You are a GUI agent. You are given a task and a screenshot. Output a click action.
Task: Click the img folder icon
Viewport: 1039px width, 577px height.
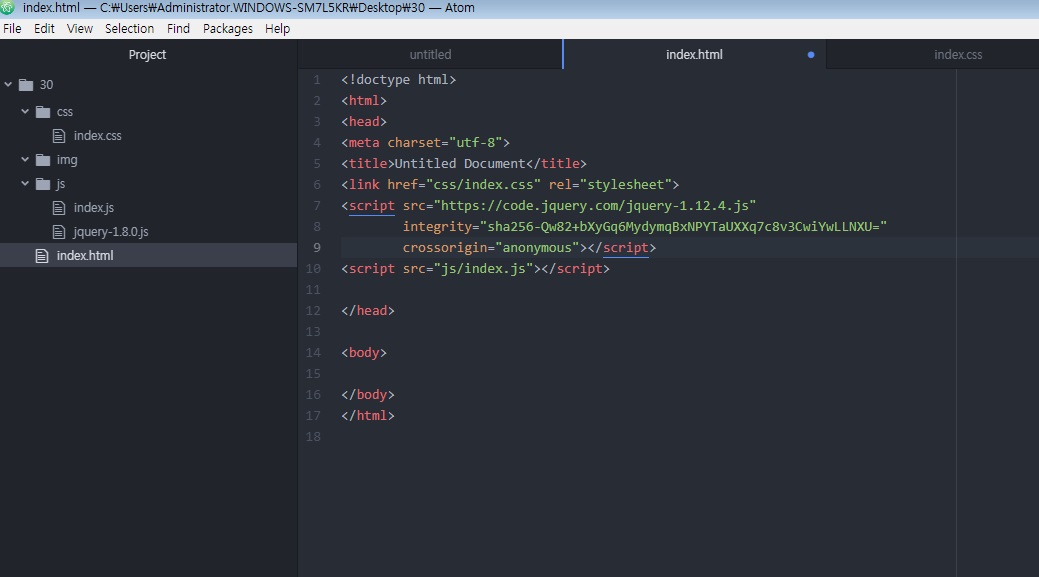tap(43, 160)
